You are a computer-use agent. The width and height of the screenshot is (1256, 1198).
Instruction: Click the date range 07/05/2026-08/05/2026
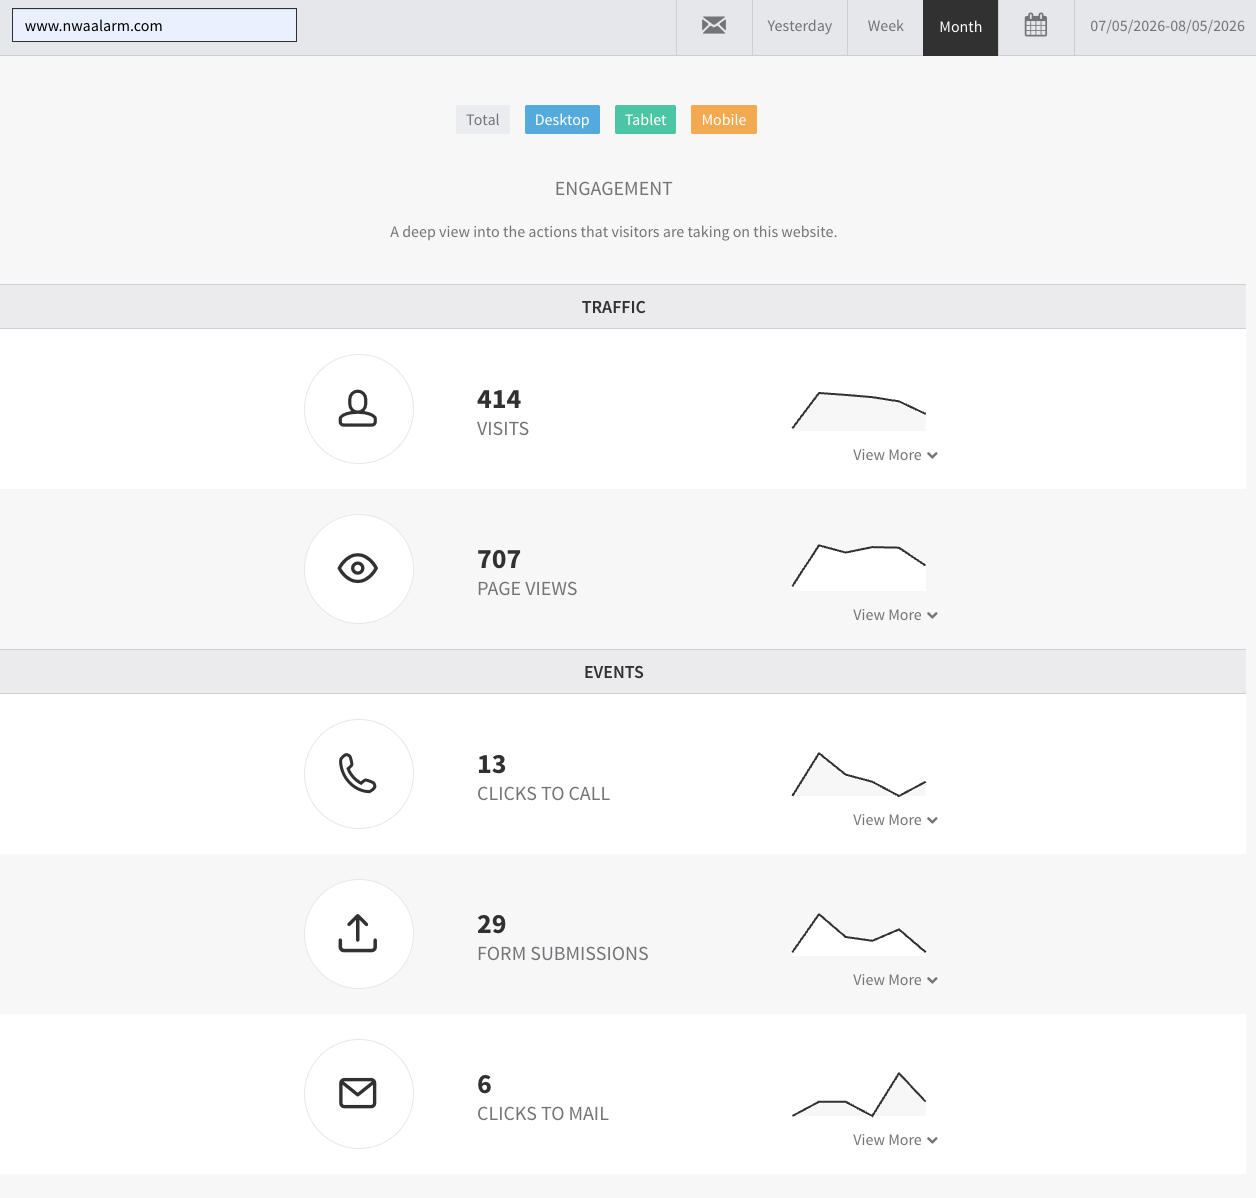(x=1167, y=27)
